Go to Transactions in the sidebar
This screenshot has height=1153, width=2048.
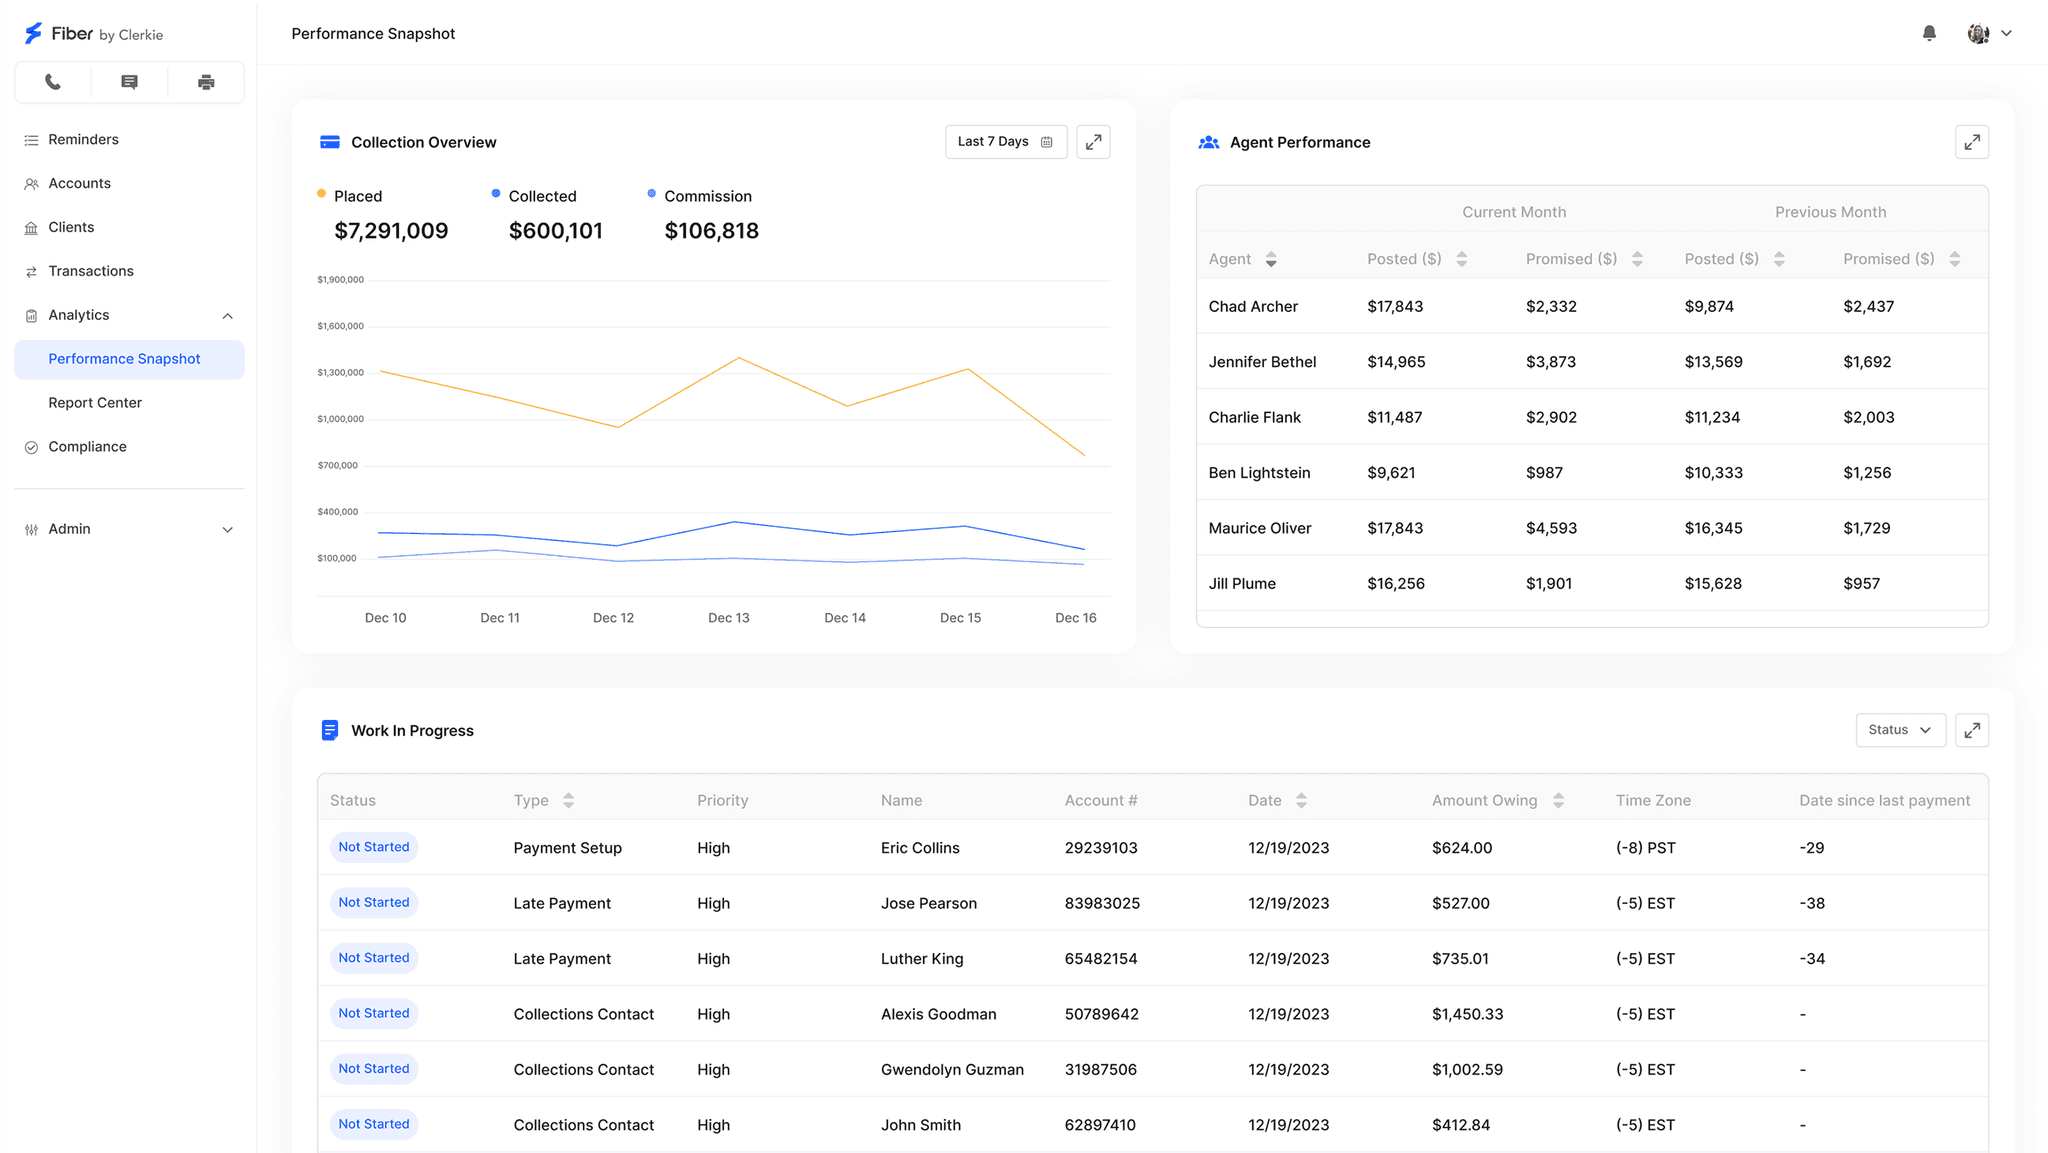[x=91, y=271]
